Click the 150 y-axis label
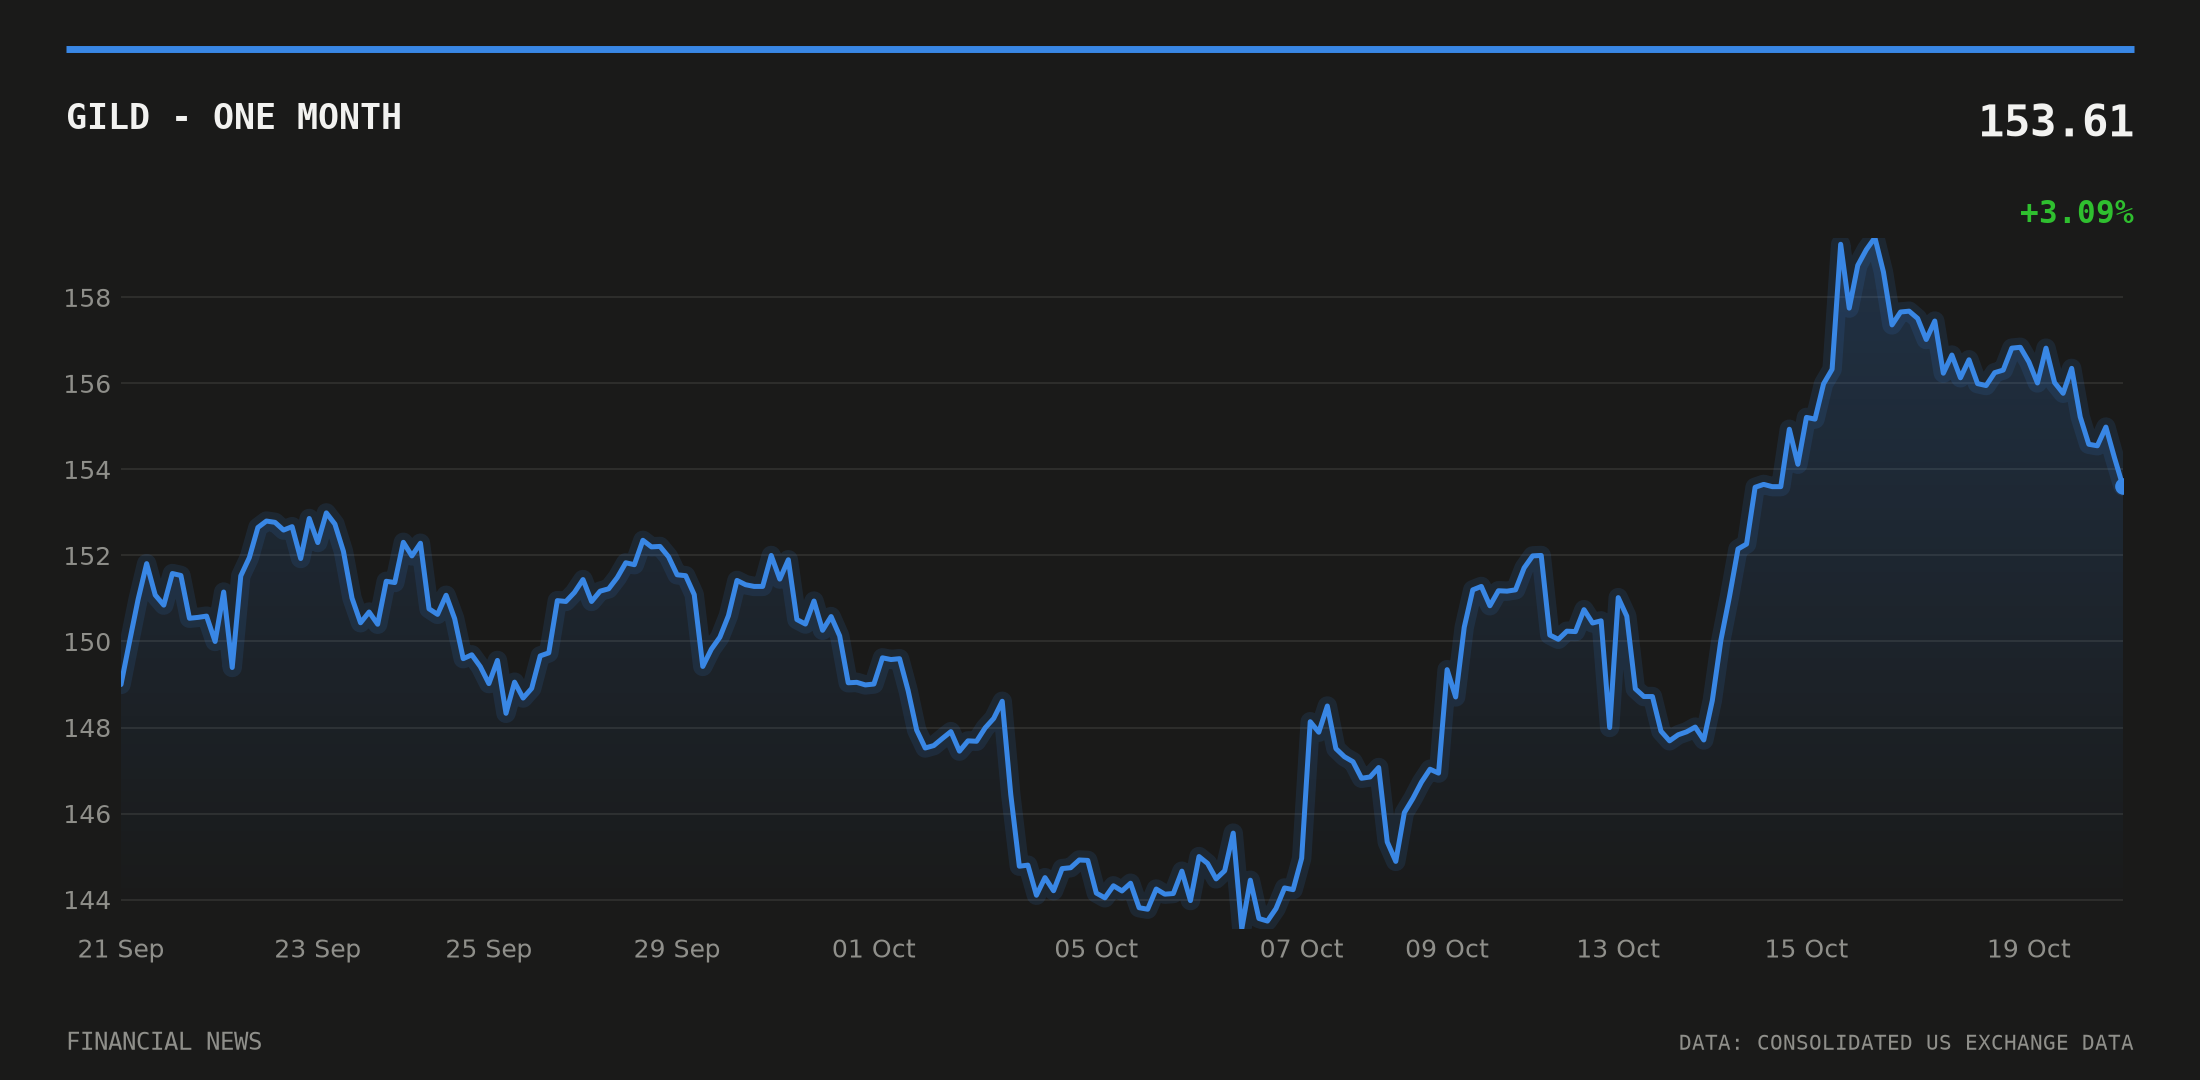This screenshot has width=2200, height=1080. point(87,642)
